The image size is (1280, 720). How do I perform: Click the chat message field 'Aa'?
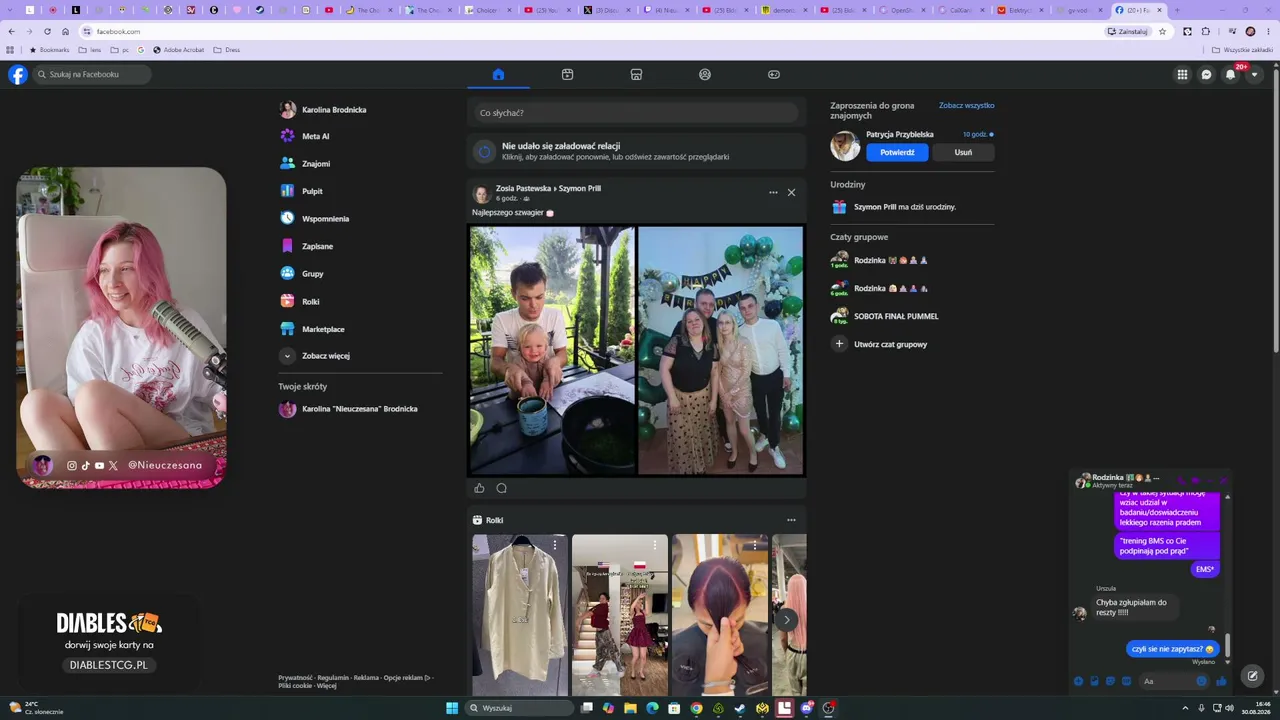coord(1166,681)
